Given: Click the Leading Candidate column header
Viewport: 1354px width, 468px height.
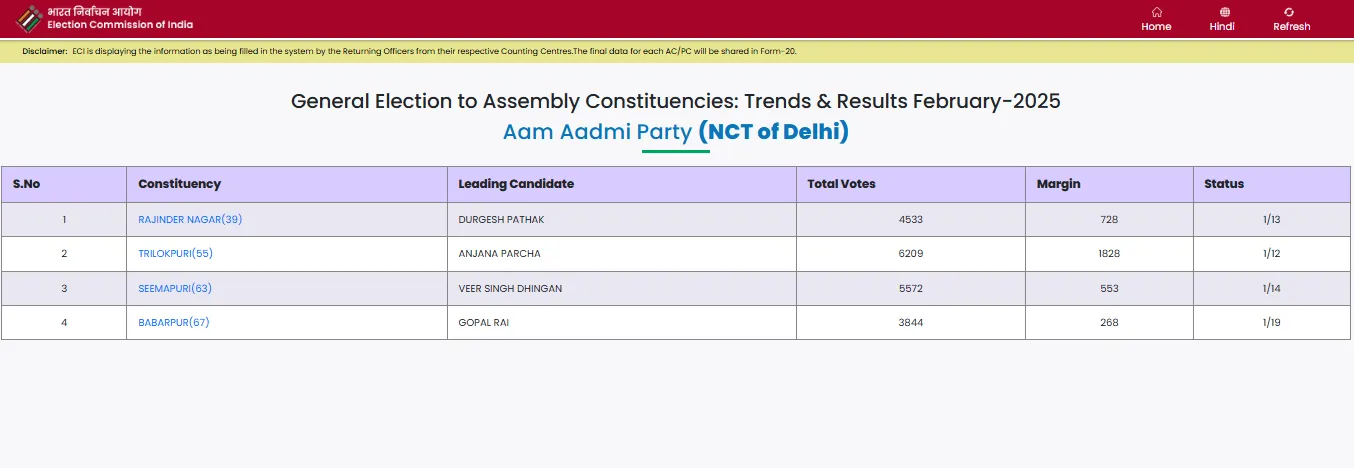Looking at the screenshot, I should coord(516,184).
